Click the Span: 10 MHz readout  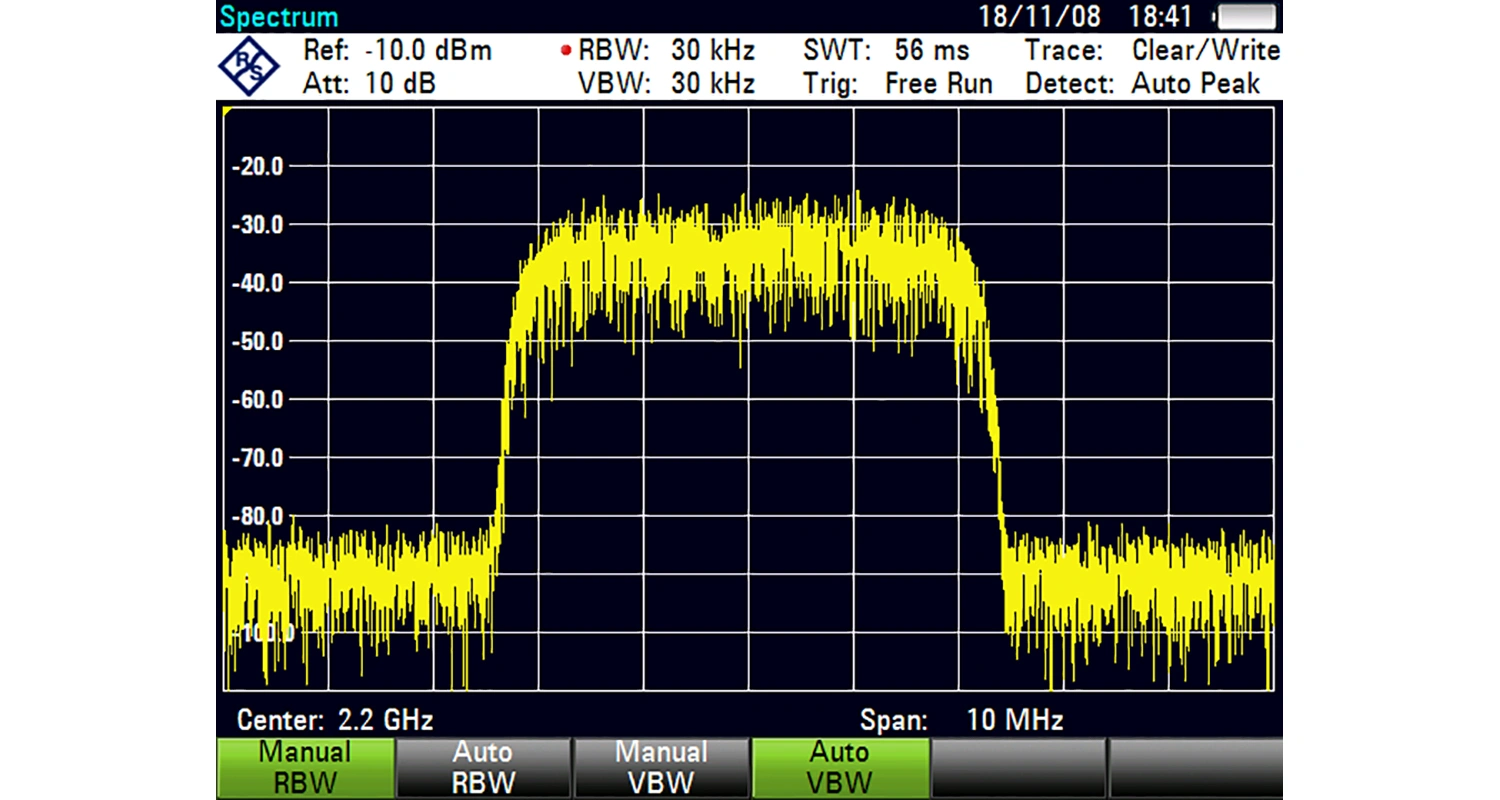(x=962, y=719)
